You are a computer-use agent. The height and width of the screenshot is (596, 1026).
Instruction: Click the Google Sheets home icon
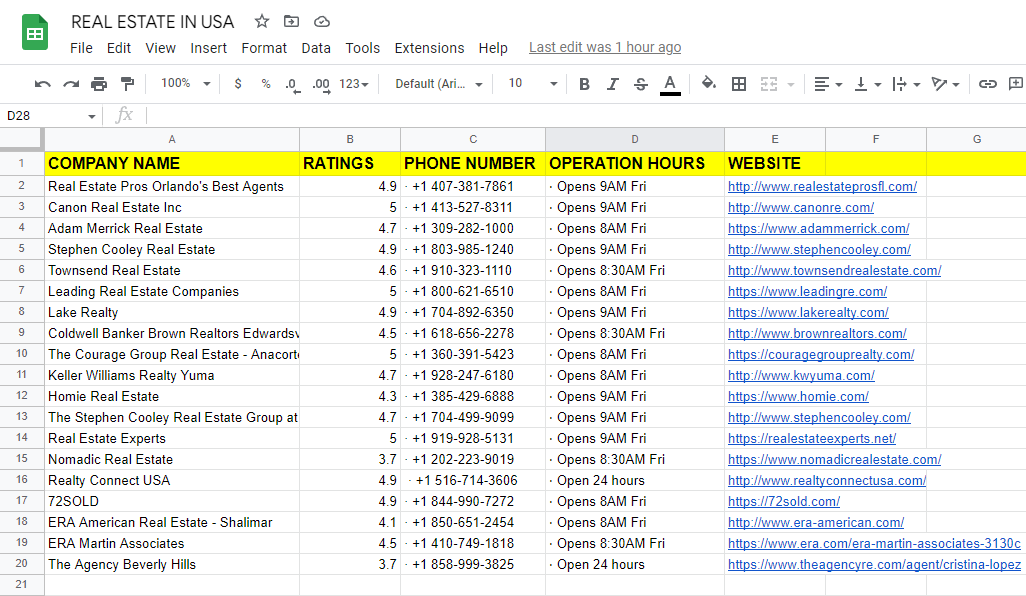coord(35,33)
